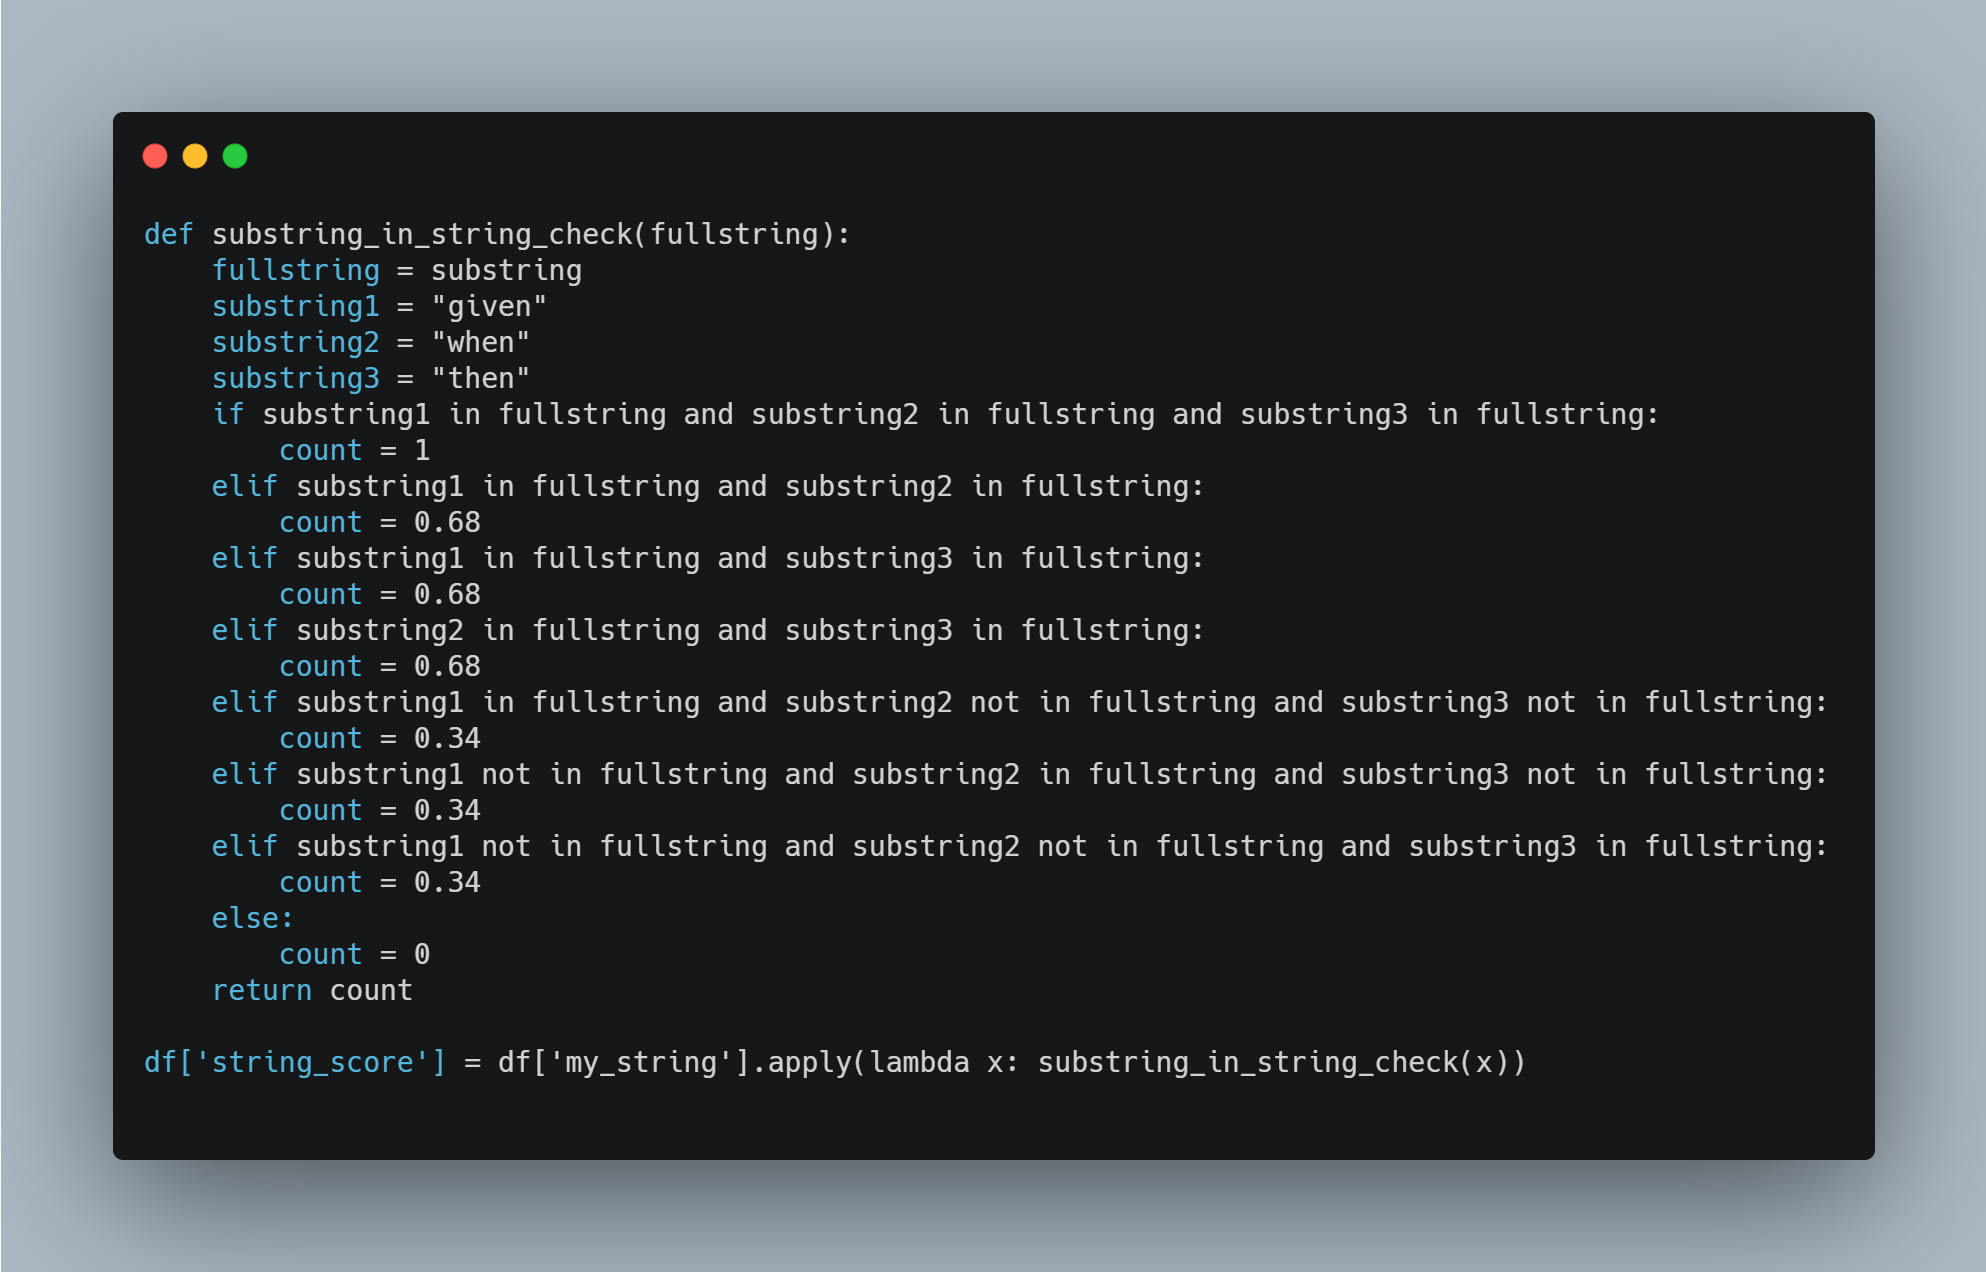Click the 'else:' keyword
Screen dimensions: 1986x1272
click(252, 918)
